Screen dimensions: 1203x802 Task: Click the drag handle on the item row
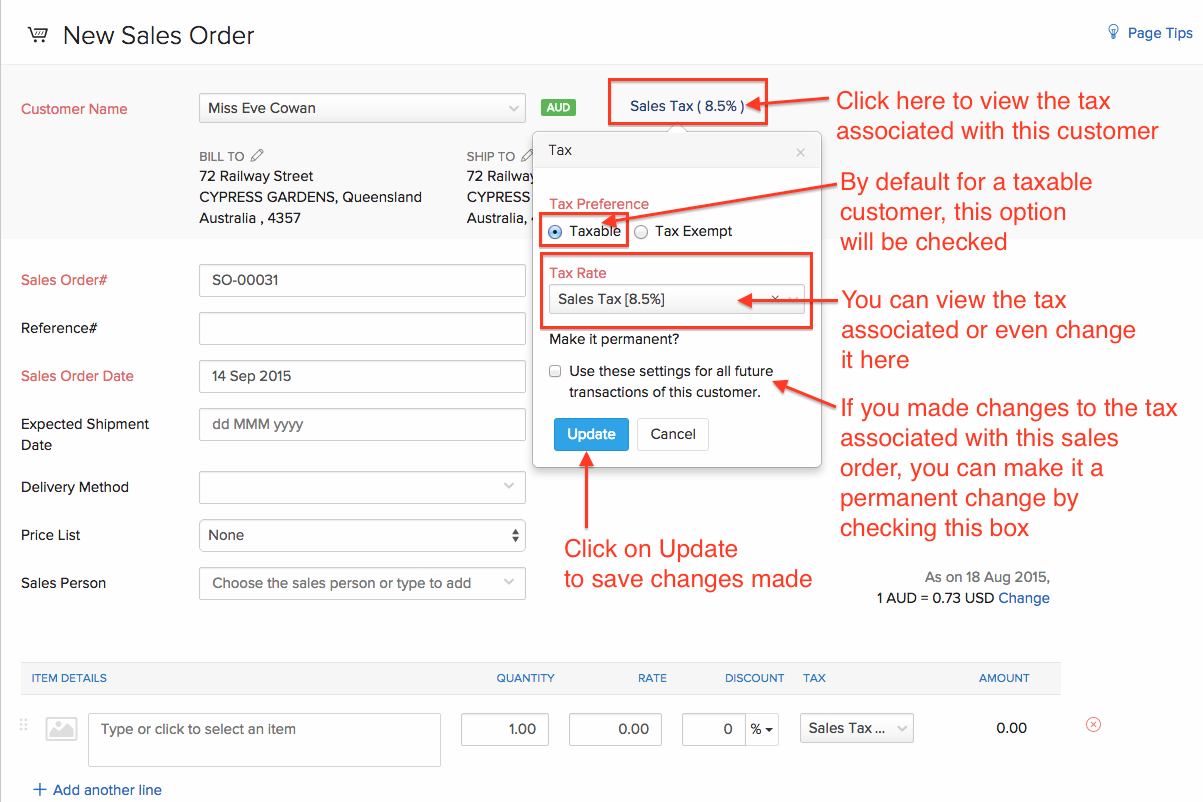point(24,726)
